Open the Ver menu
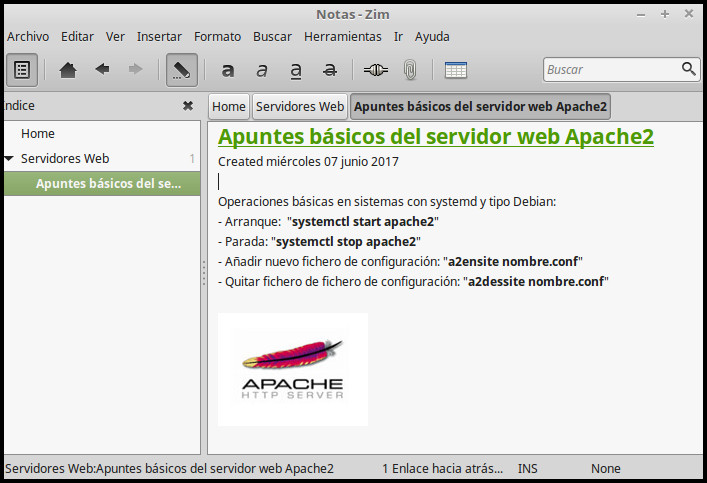707x483 pixels. coord(115,37)
